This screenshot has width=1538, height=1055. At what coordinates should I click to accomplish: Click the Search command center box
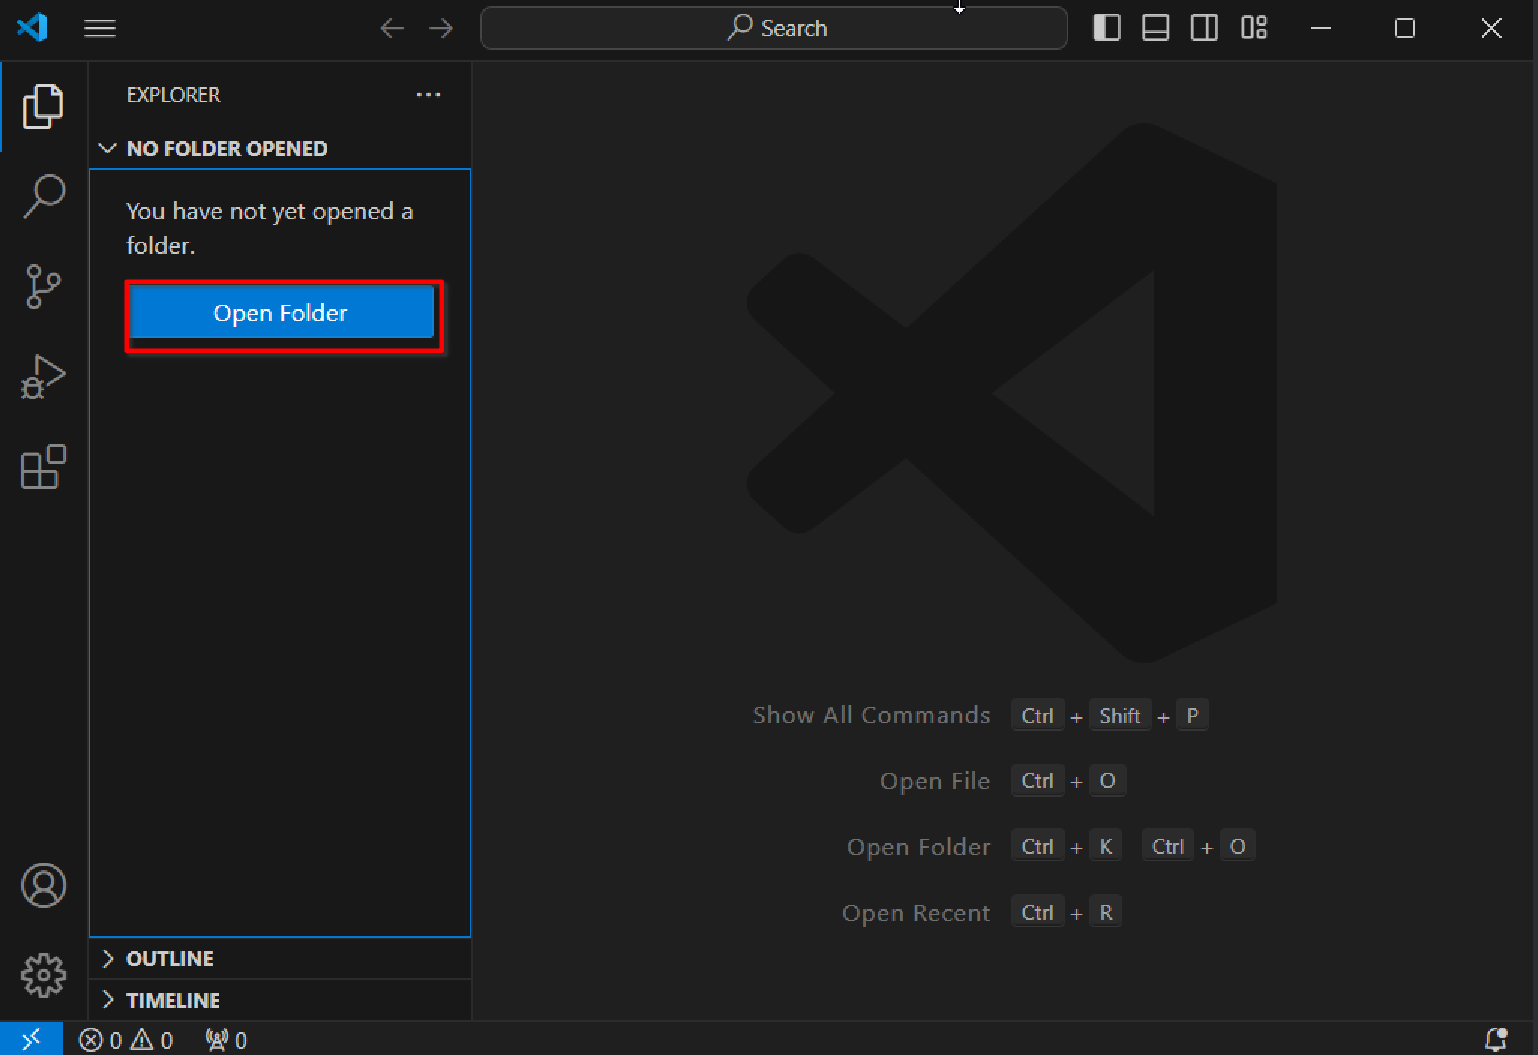click(x=774, y=28)
